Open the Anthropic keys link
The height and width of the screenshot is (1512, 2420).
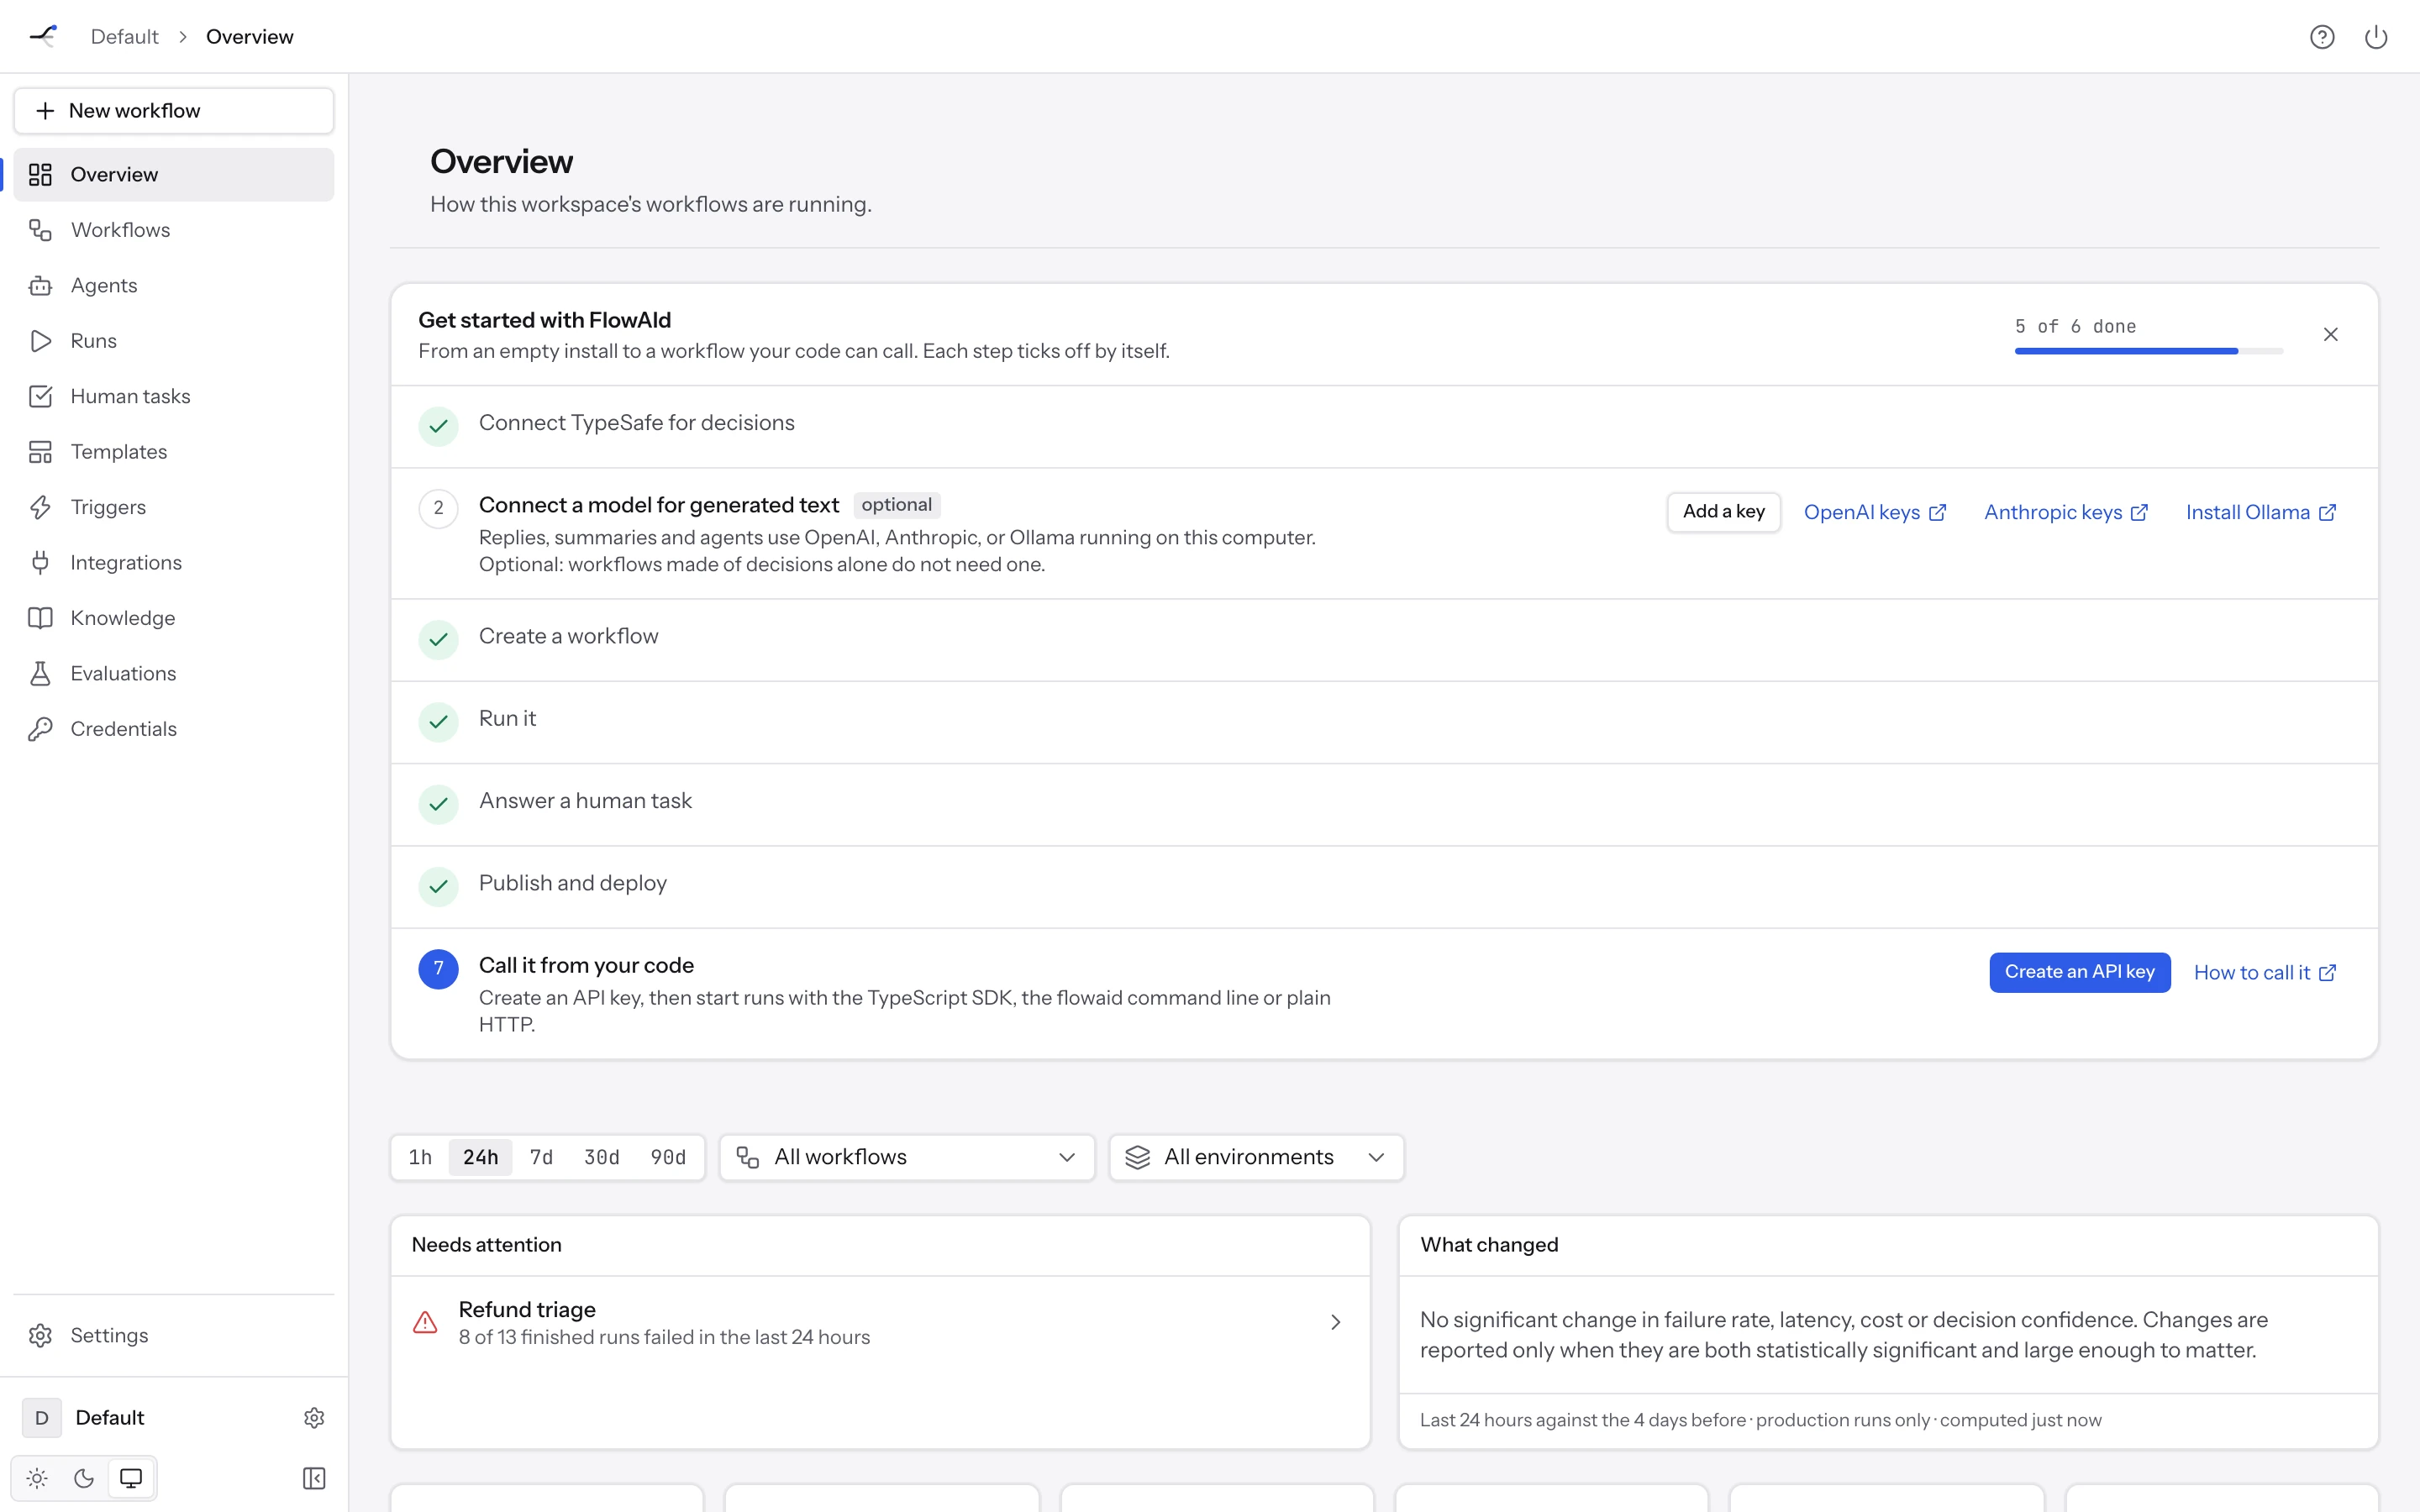click(2066, 512)
